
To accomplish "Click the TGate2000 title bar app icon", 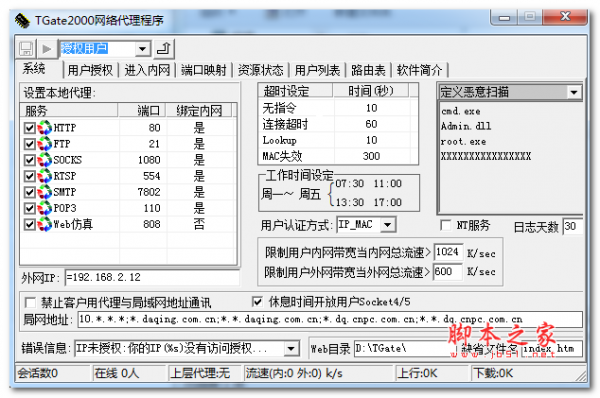I will click(22, 20).
